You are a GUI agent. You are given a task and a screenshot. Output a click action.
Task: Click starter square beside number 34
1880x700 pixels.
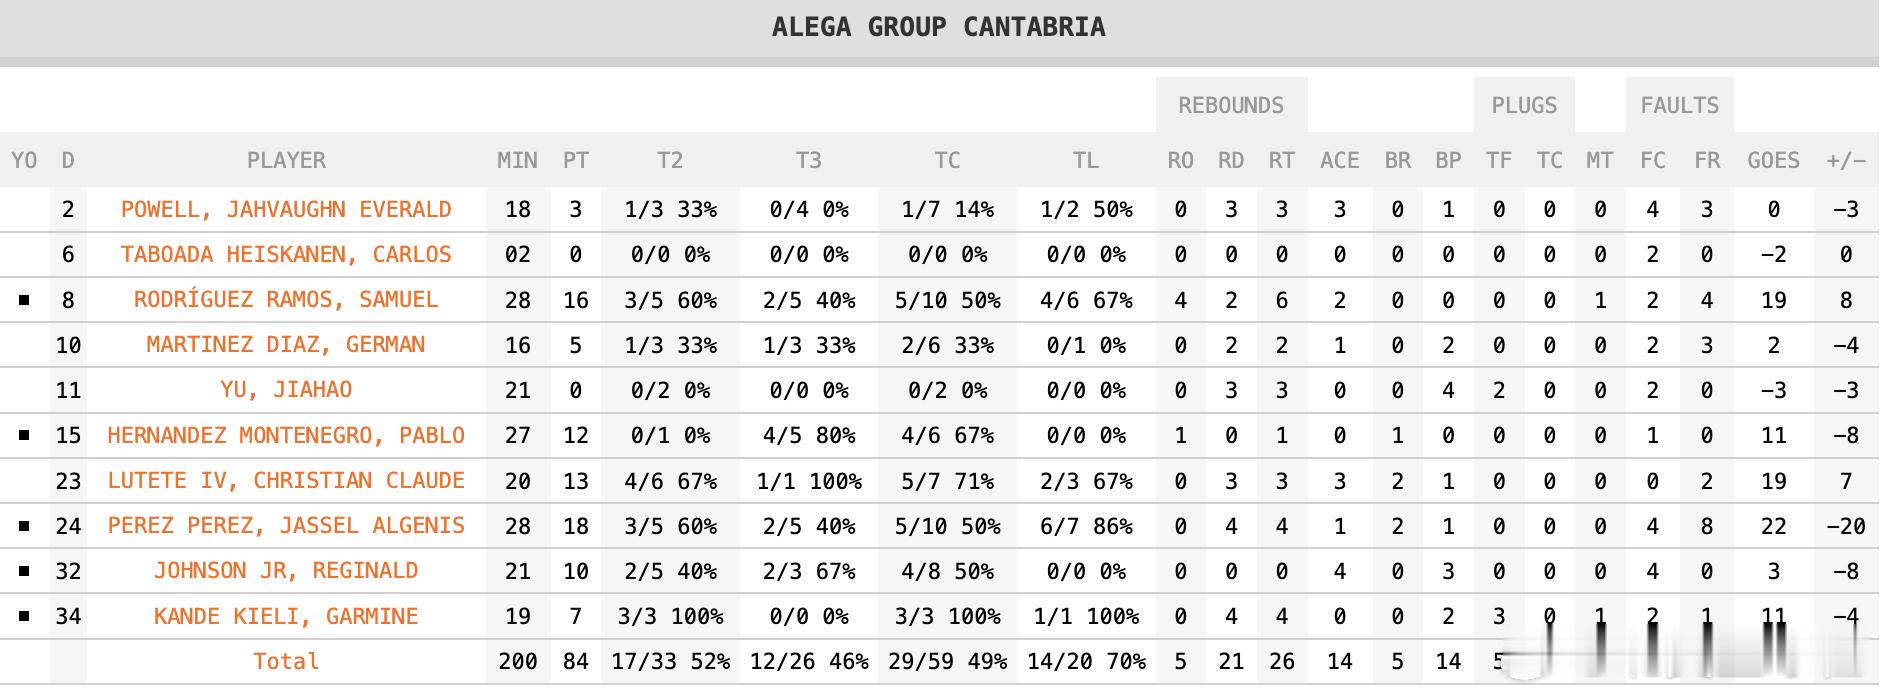coord(24,617)
